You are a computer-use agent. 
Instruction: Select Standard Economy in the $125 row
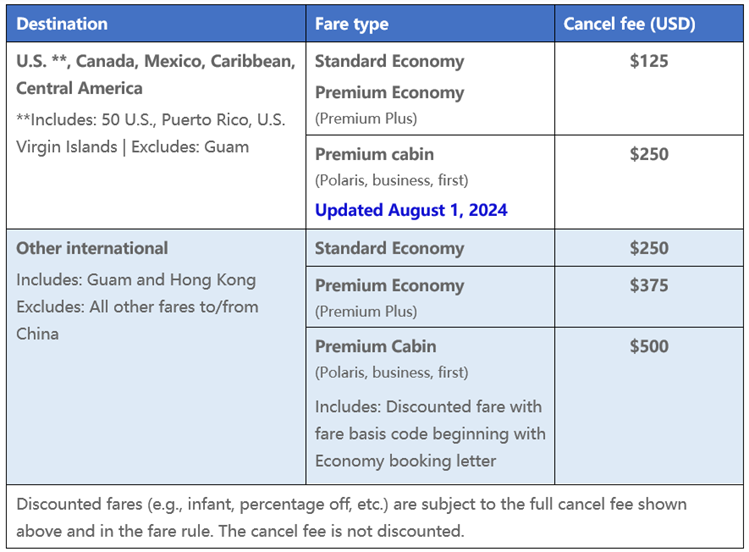(x=389, y=61)
